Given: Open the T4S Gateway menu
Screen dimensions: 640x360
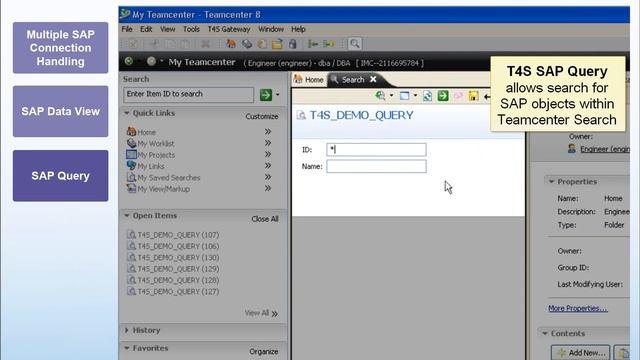Looking at the screenshot, I should pyautogui.click(x=229, y=29).
